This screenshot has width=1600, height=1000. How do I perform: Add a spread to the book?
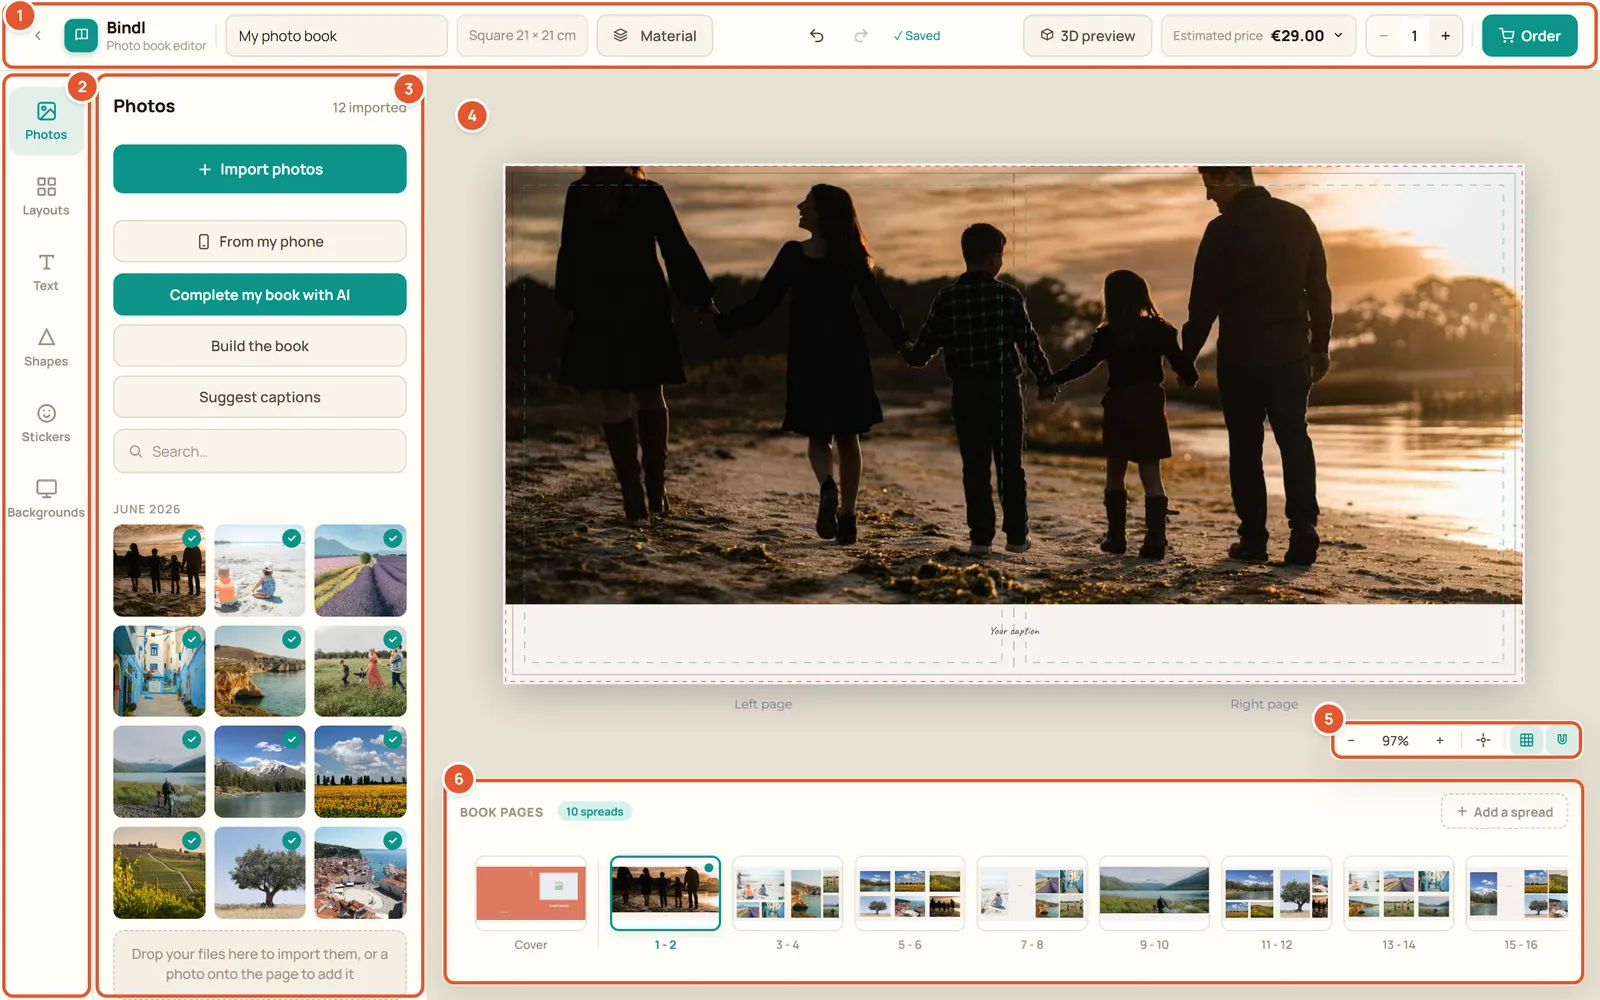[1504, 812]
